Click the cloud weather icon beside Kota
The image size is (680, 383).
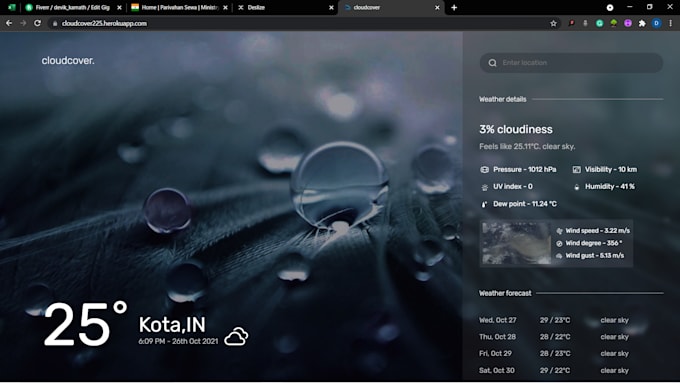[236, 337]
